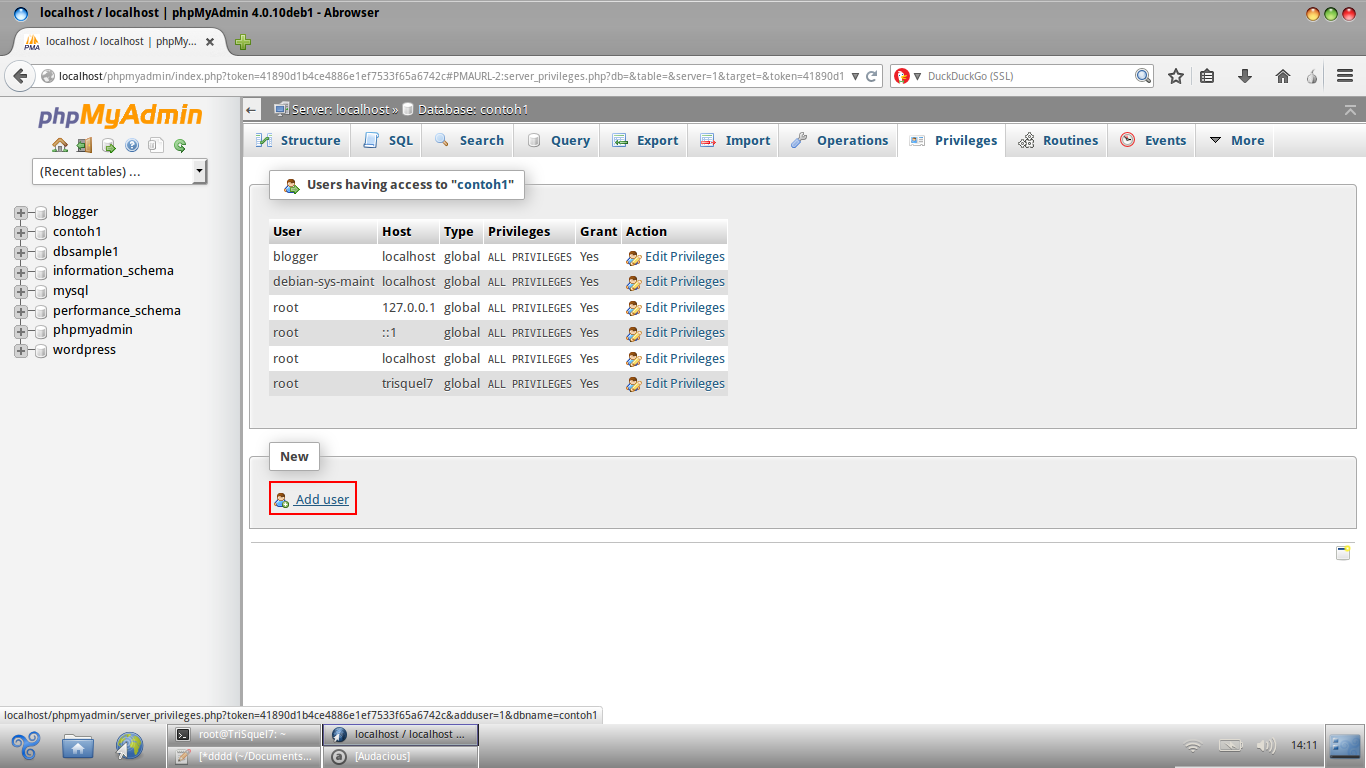Click the phpMyAdmin home icon
This screenshot has width=1366, height=768.
tap(60, 144)
